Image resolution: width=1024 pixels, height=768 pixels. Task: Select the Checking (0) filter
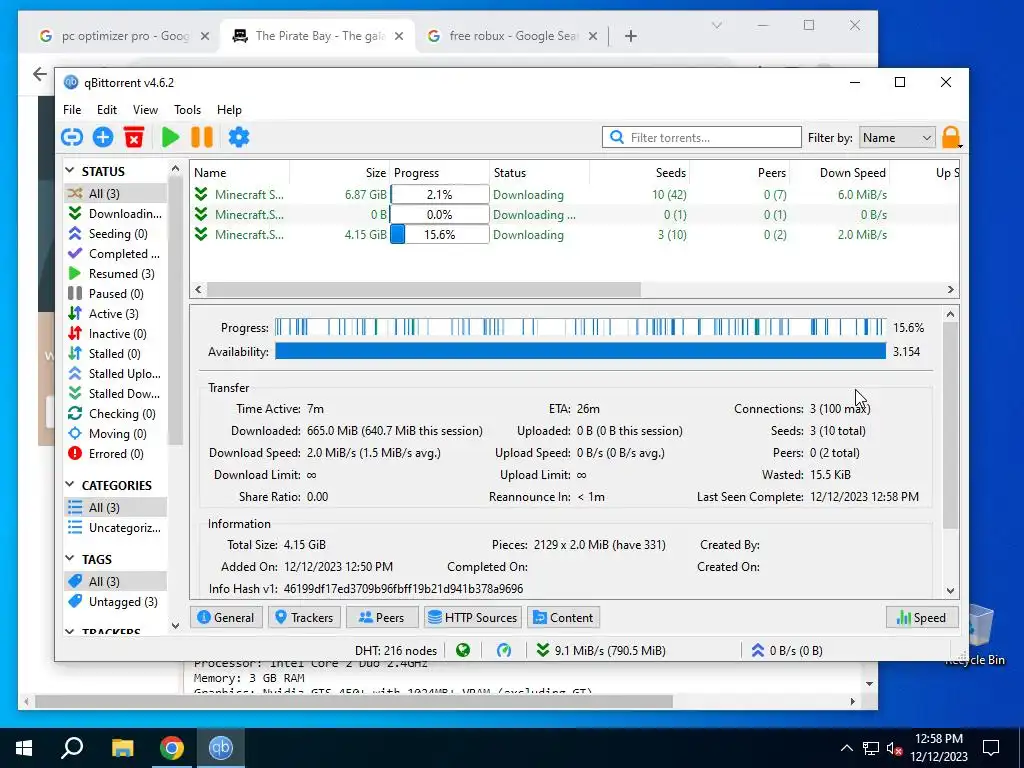tap(116, 414)
